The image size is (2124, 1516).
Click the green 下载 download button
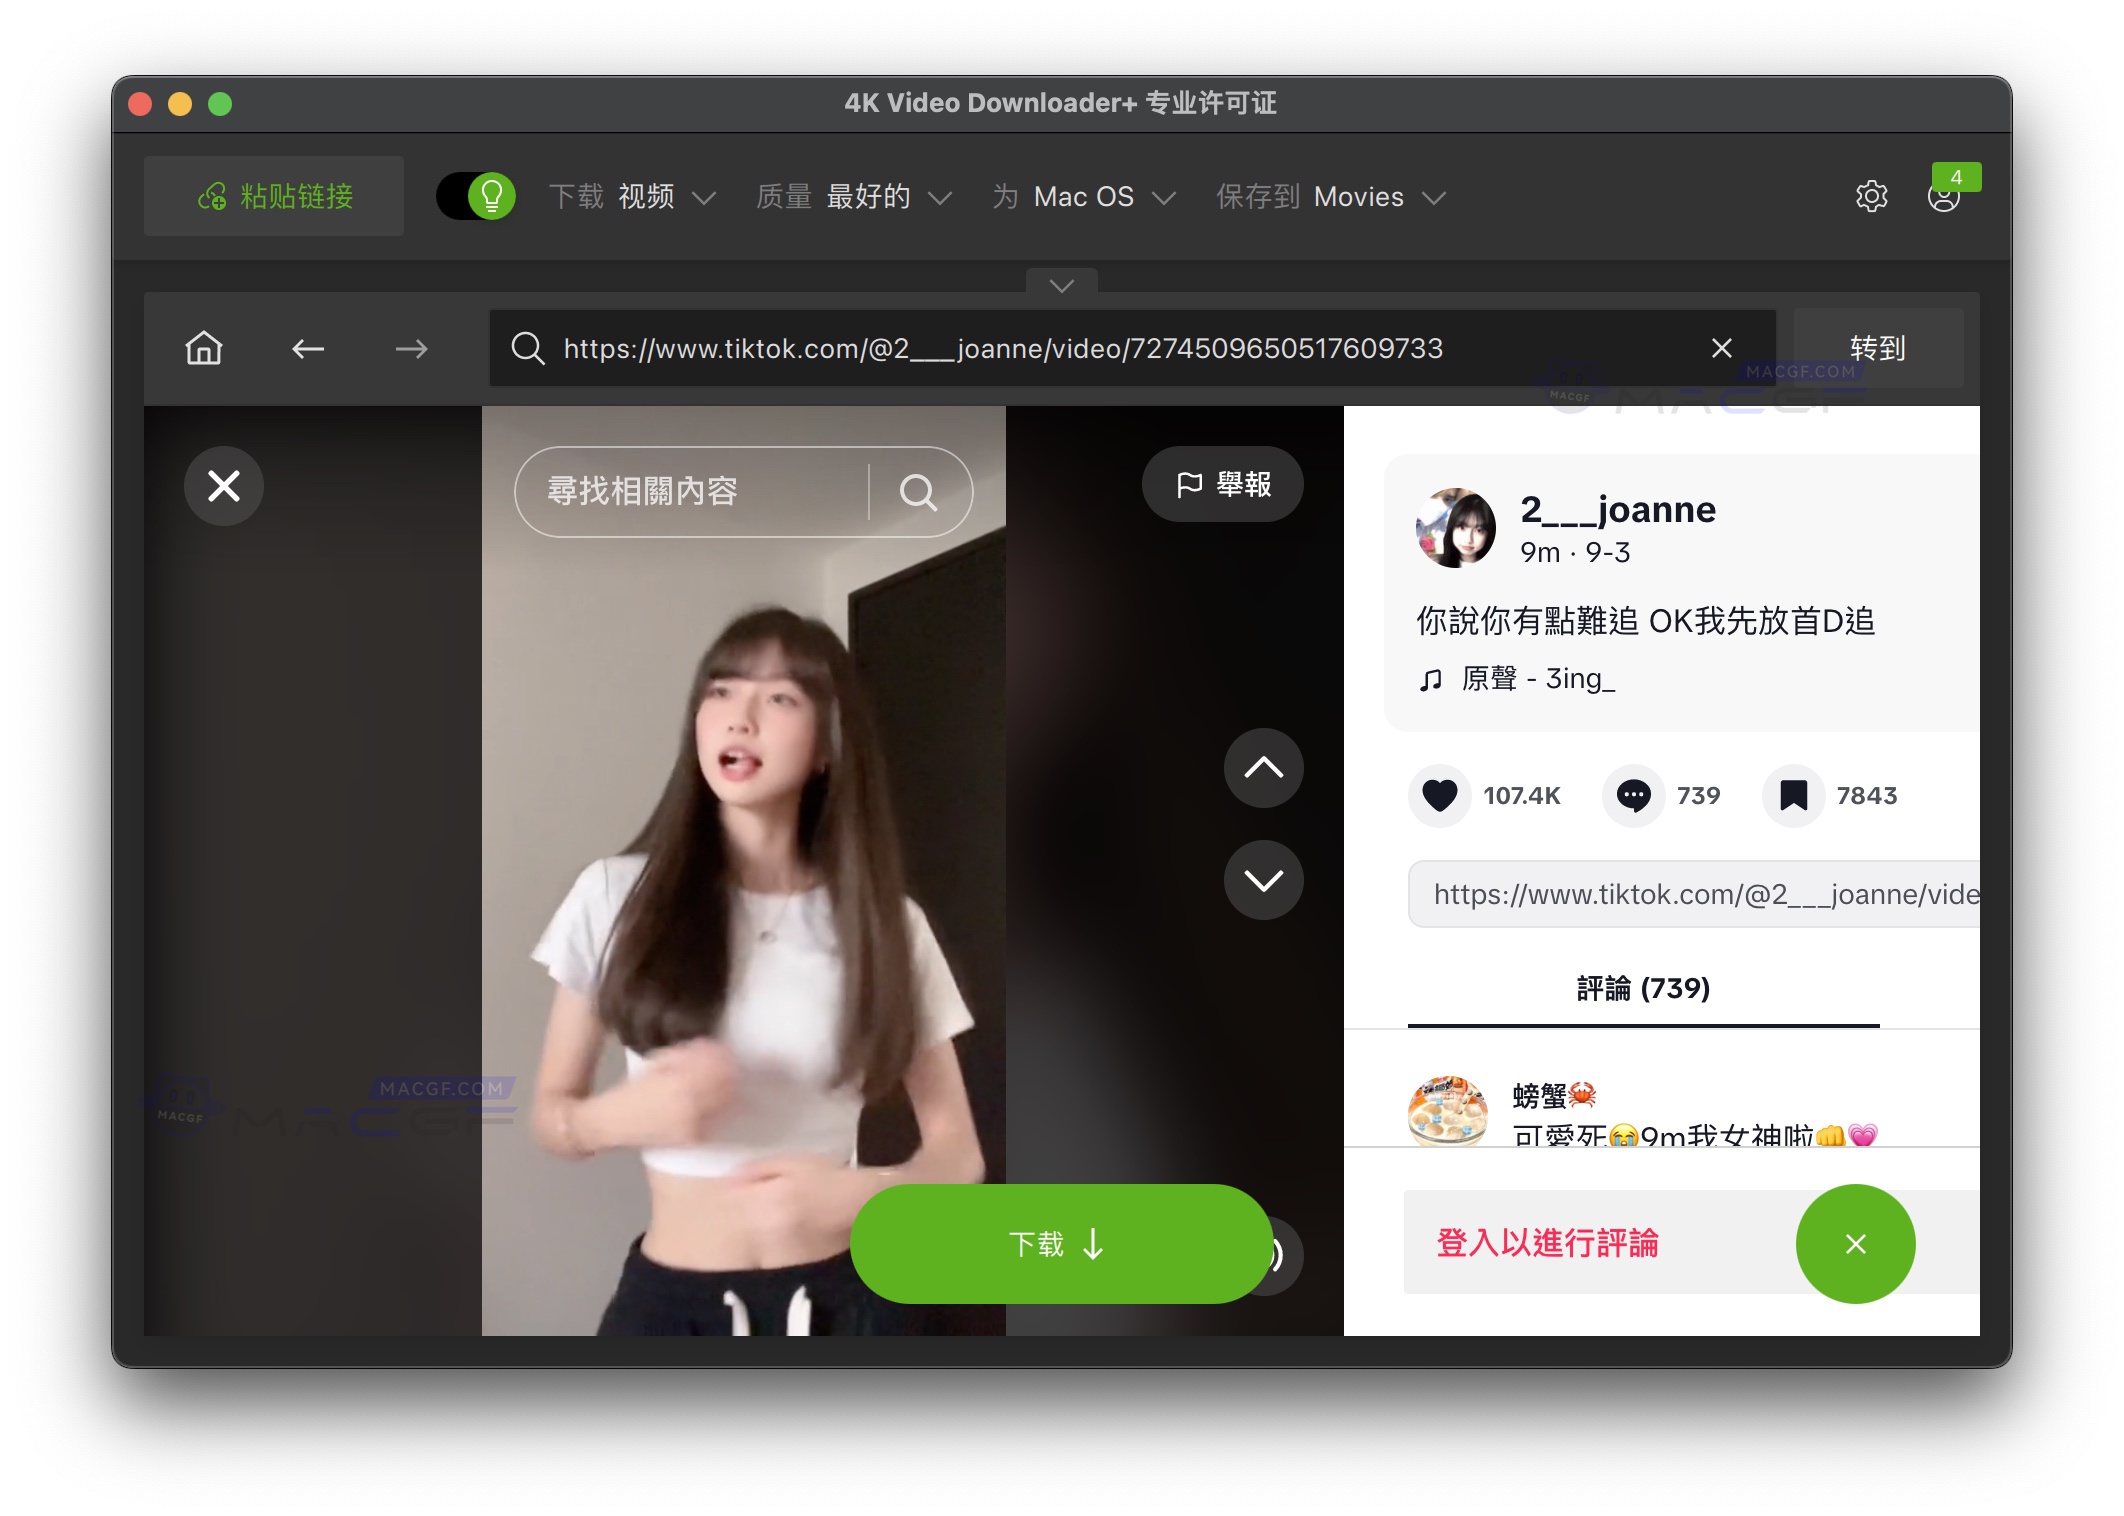(1058, 1244)
